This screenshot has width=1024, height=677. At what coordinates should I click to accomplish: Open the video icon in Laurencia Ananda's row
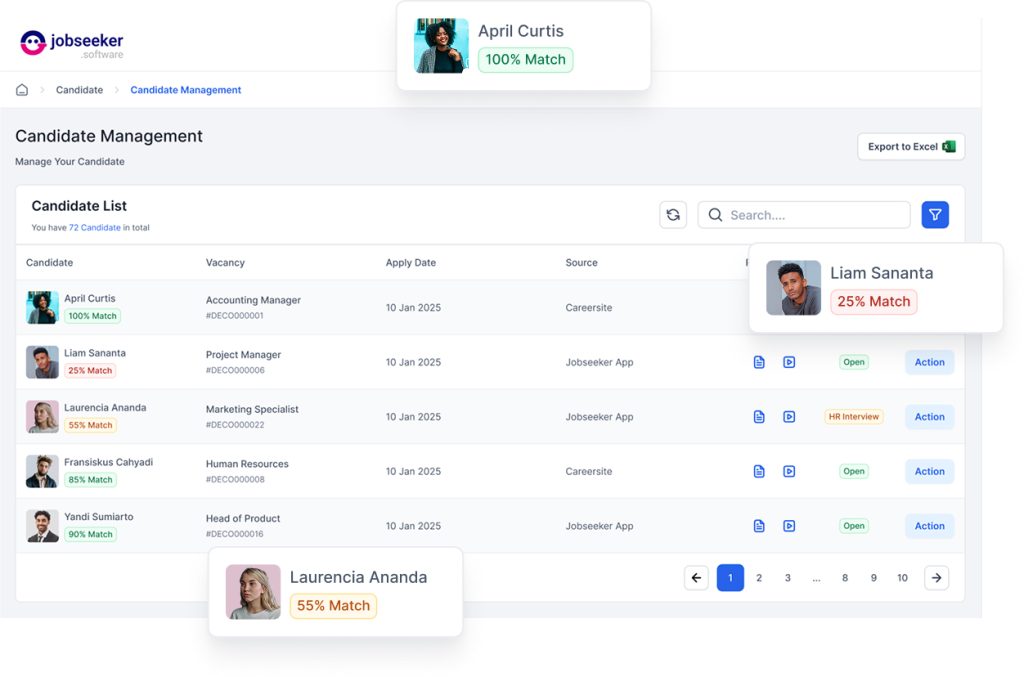pos(789,417)
